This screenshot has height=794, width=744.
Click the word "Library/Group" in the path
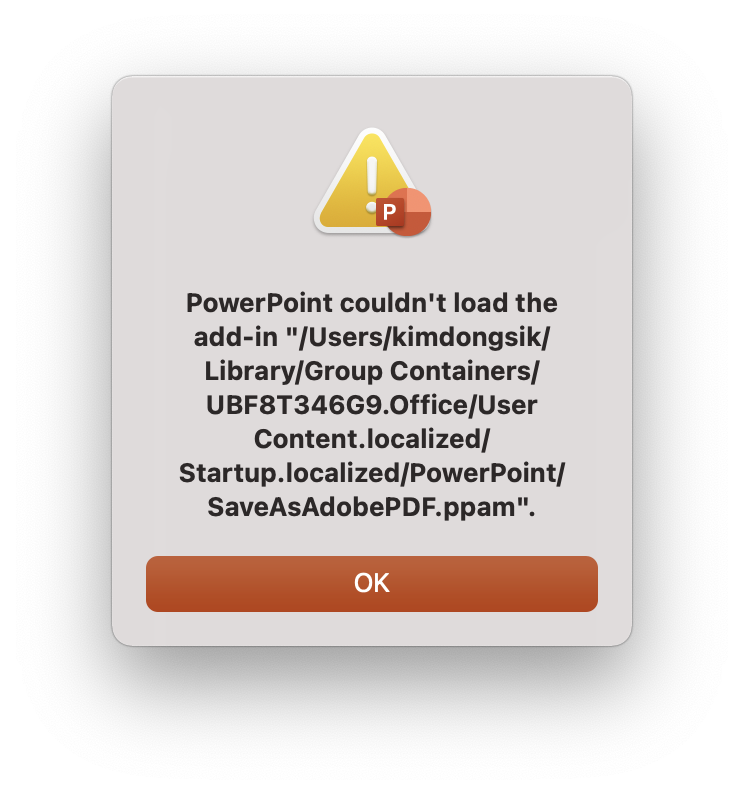(294, 371)
